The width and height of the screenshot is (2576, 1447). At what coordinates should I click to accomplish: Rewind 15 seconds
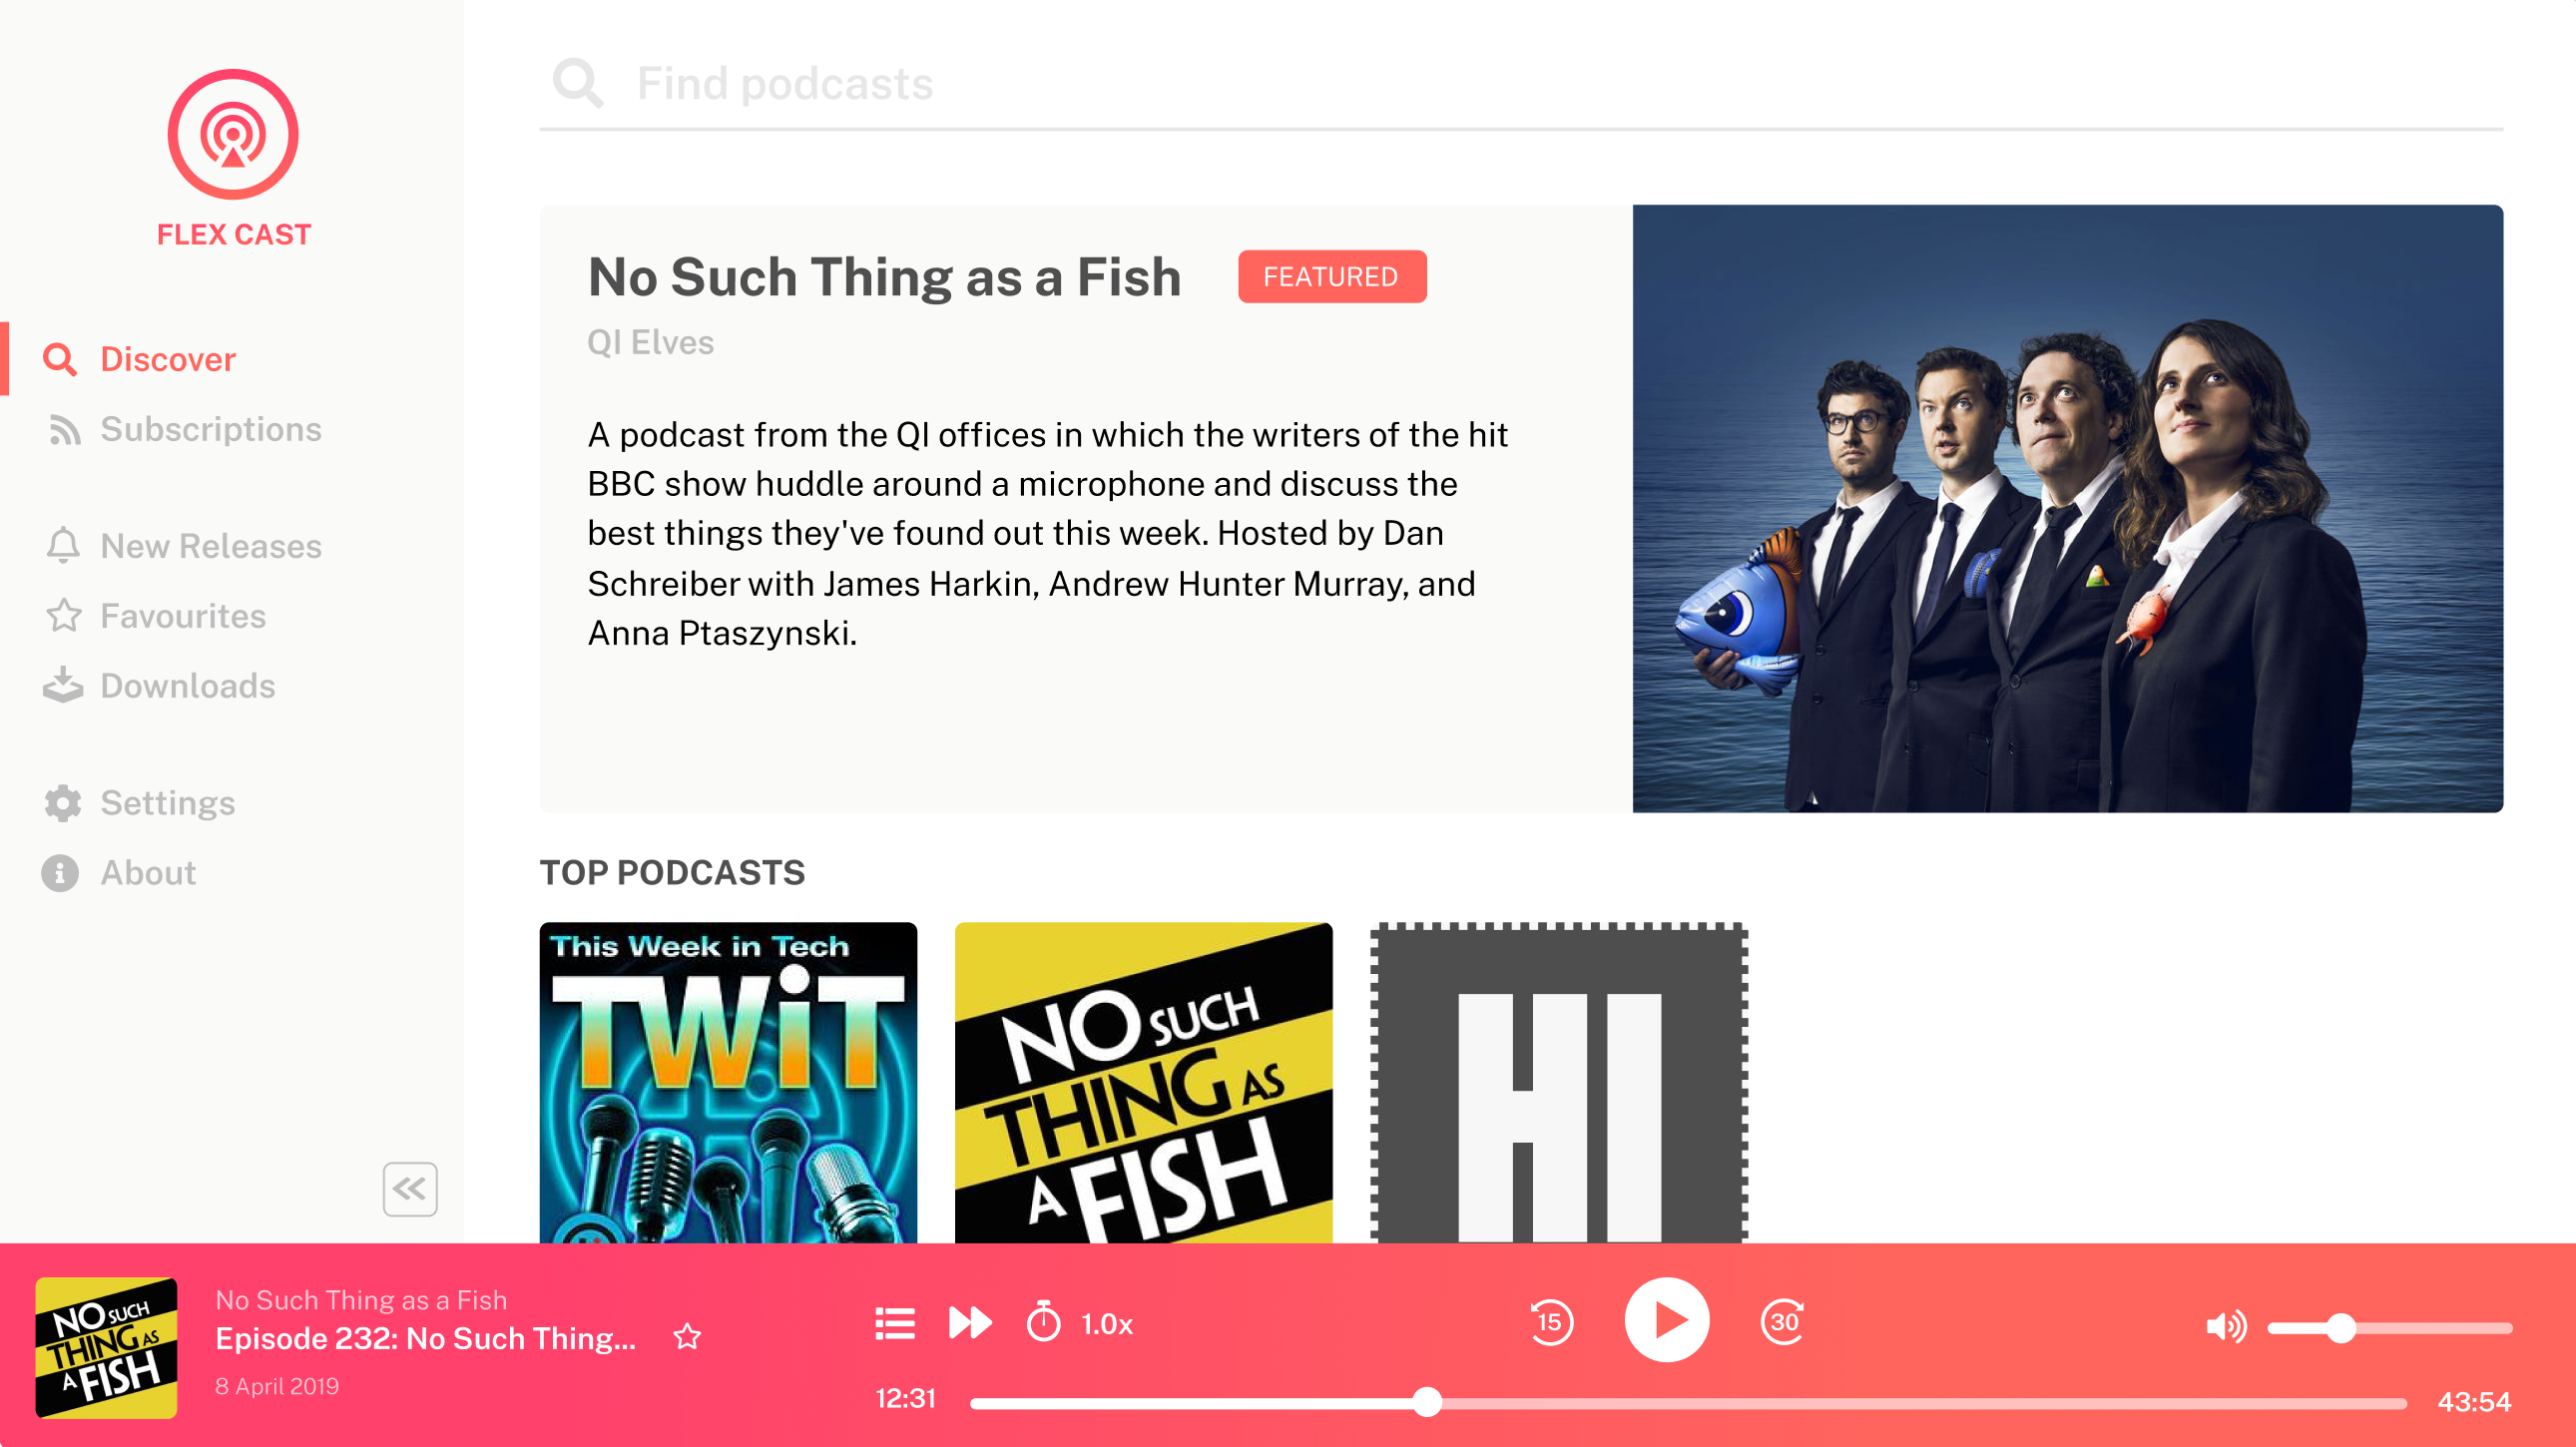(x=1551, y=1322)
